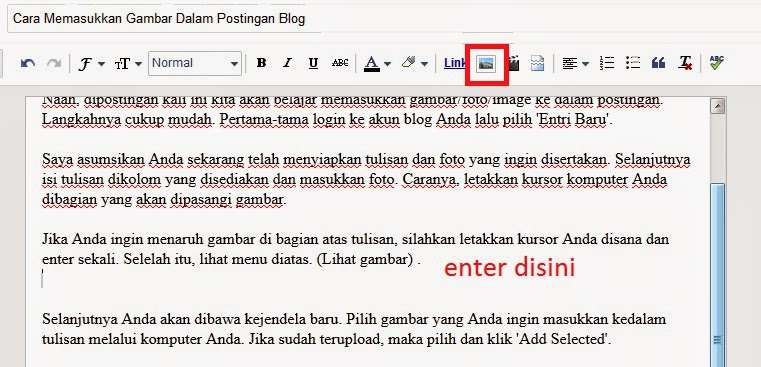This screenshot has width=761, height=367.
Task: Click the Redo arrow icon
Action: click(53, 63)
